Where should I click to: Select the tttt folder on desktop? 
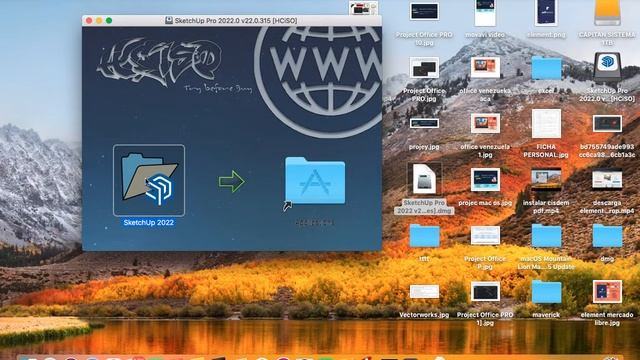tap(424, 236)
